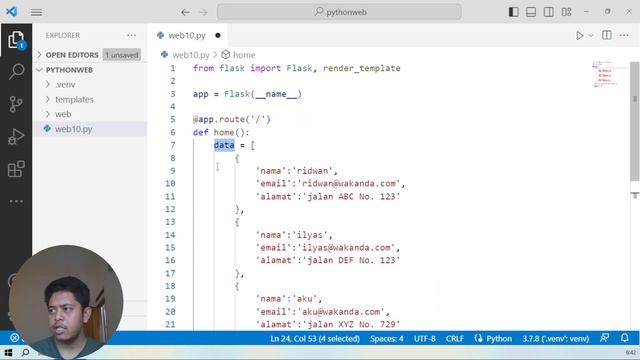Click 'jalan DEF No. 123' on line 16
Screen dimensions: 640x360
[x=351, y=260]
